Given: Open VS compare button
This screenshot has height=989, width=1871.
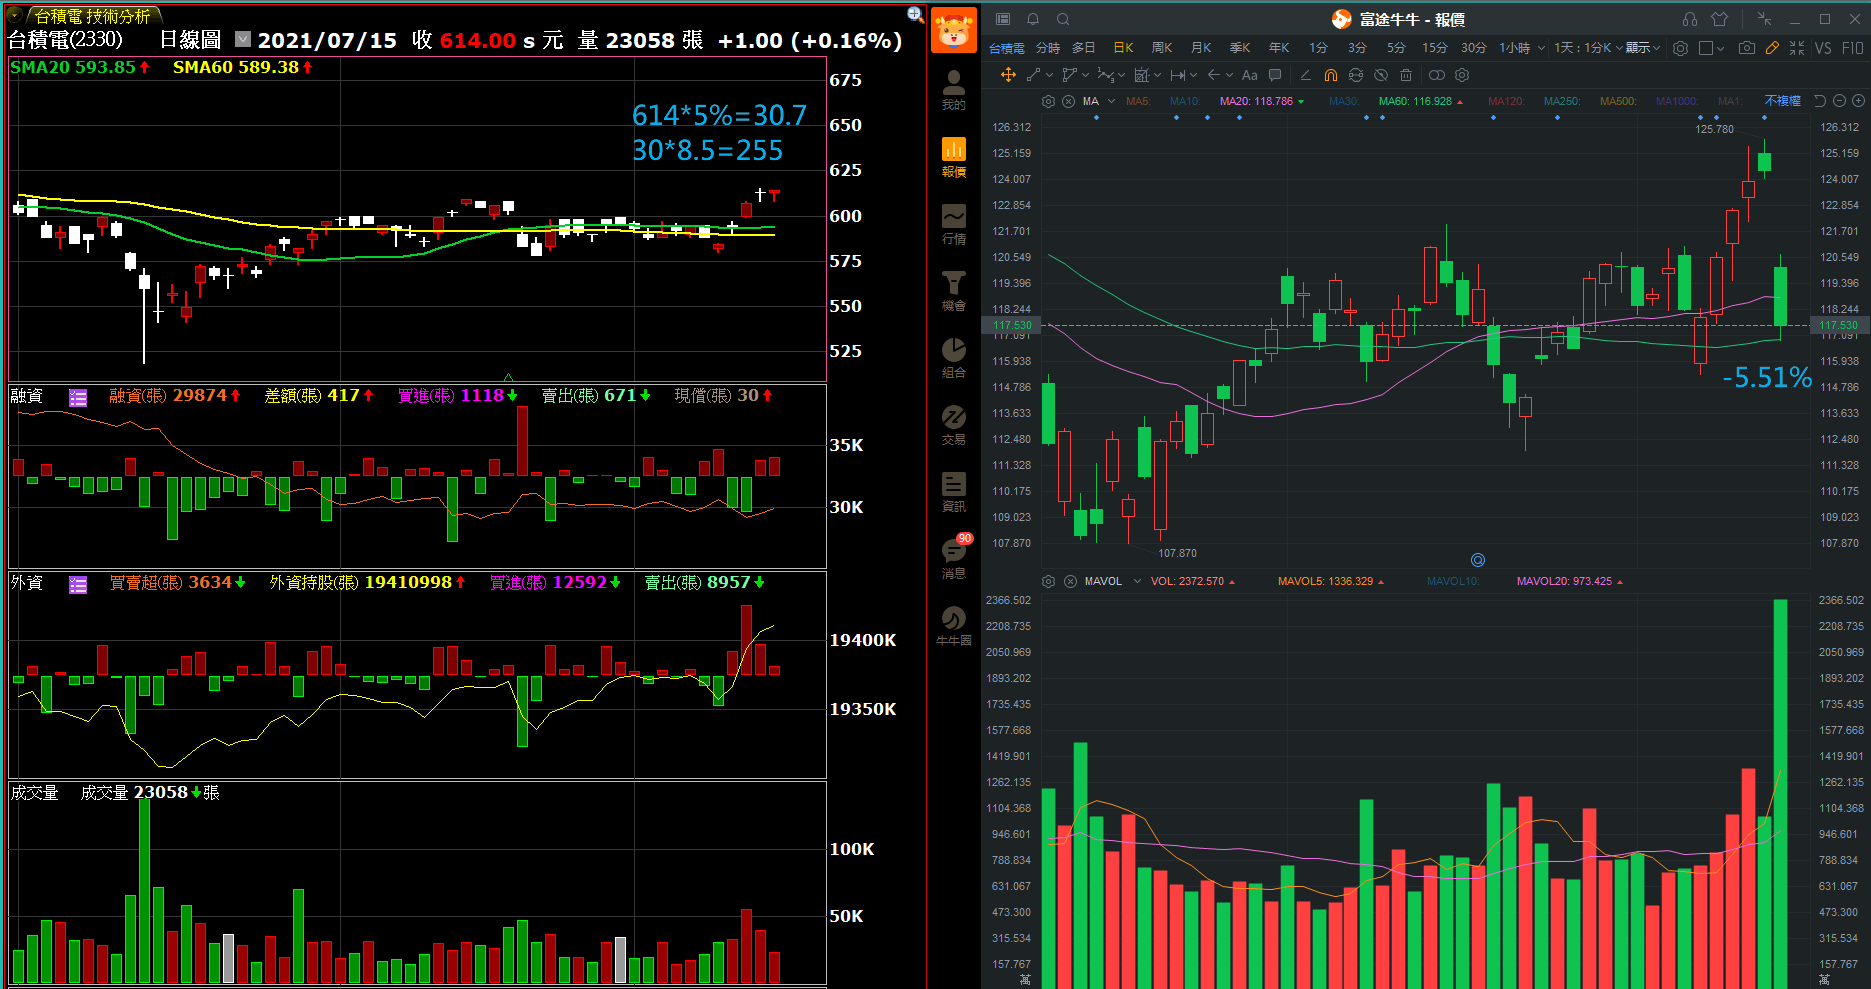Looking at the screenshot, I should click(x=1823, y=48).
